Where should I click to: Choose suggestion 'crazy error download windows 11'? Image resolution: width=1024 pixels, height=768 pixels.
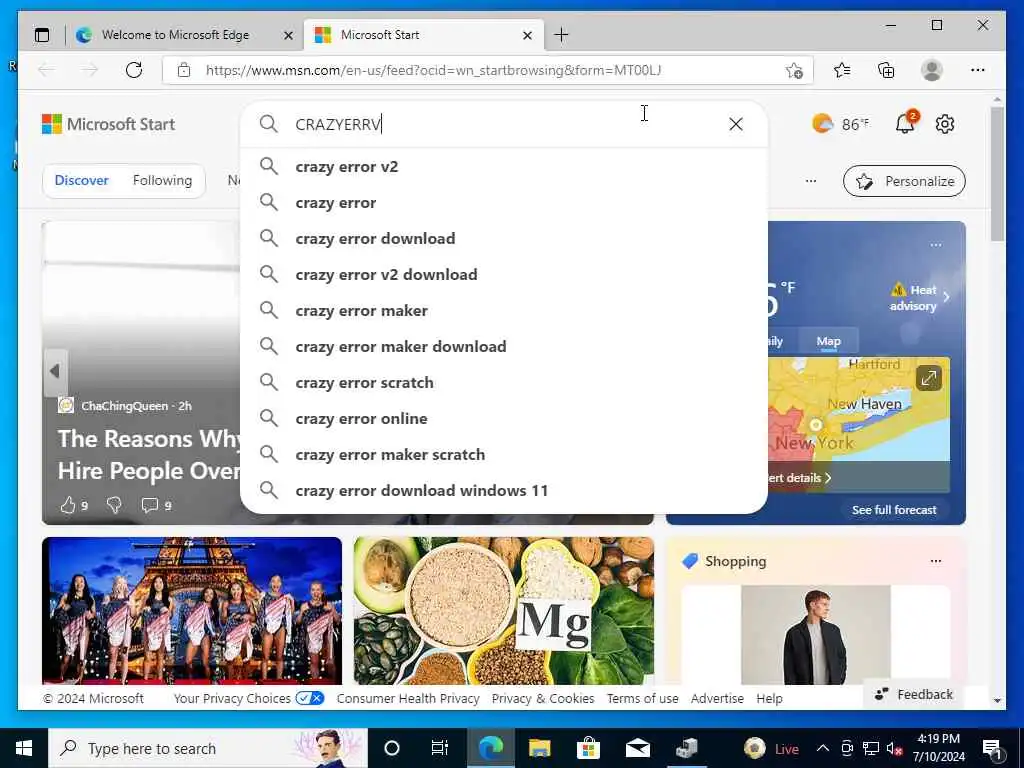[504, 490]
